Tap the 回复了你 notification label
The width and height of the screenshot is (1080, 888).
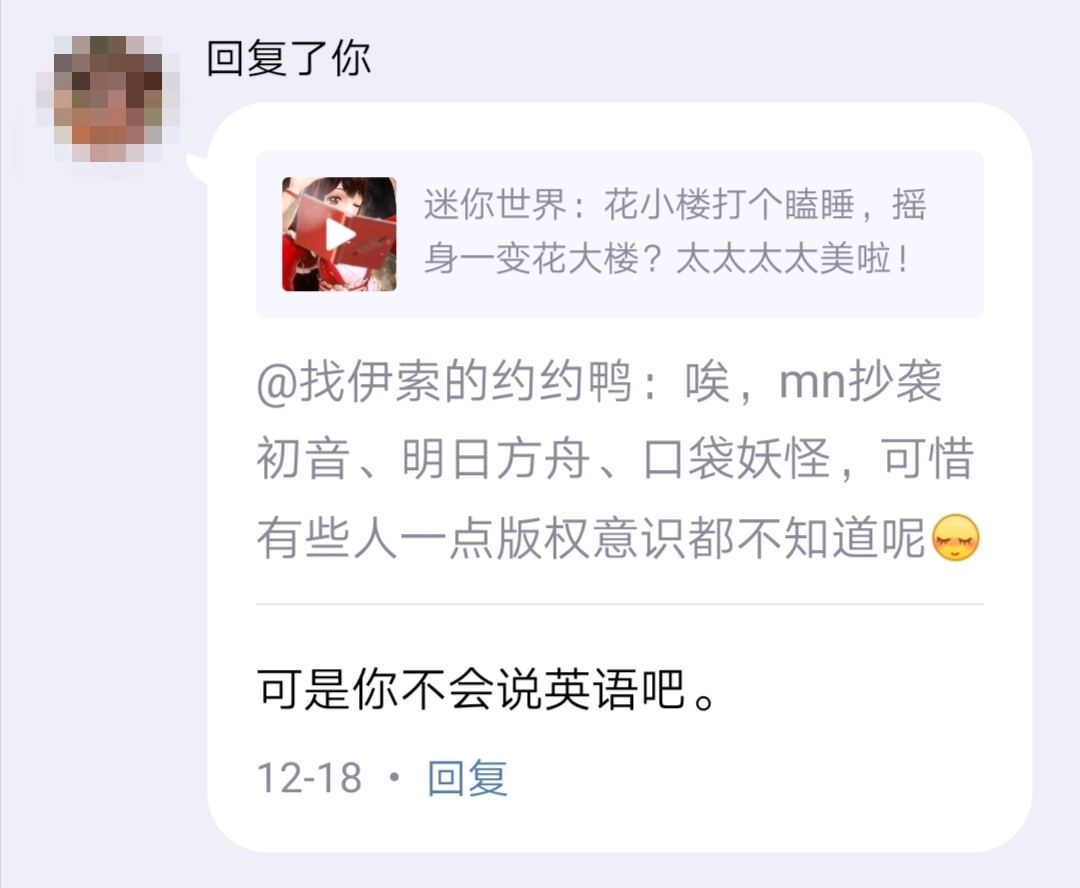(289, 58)
